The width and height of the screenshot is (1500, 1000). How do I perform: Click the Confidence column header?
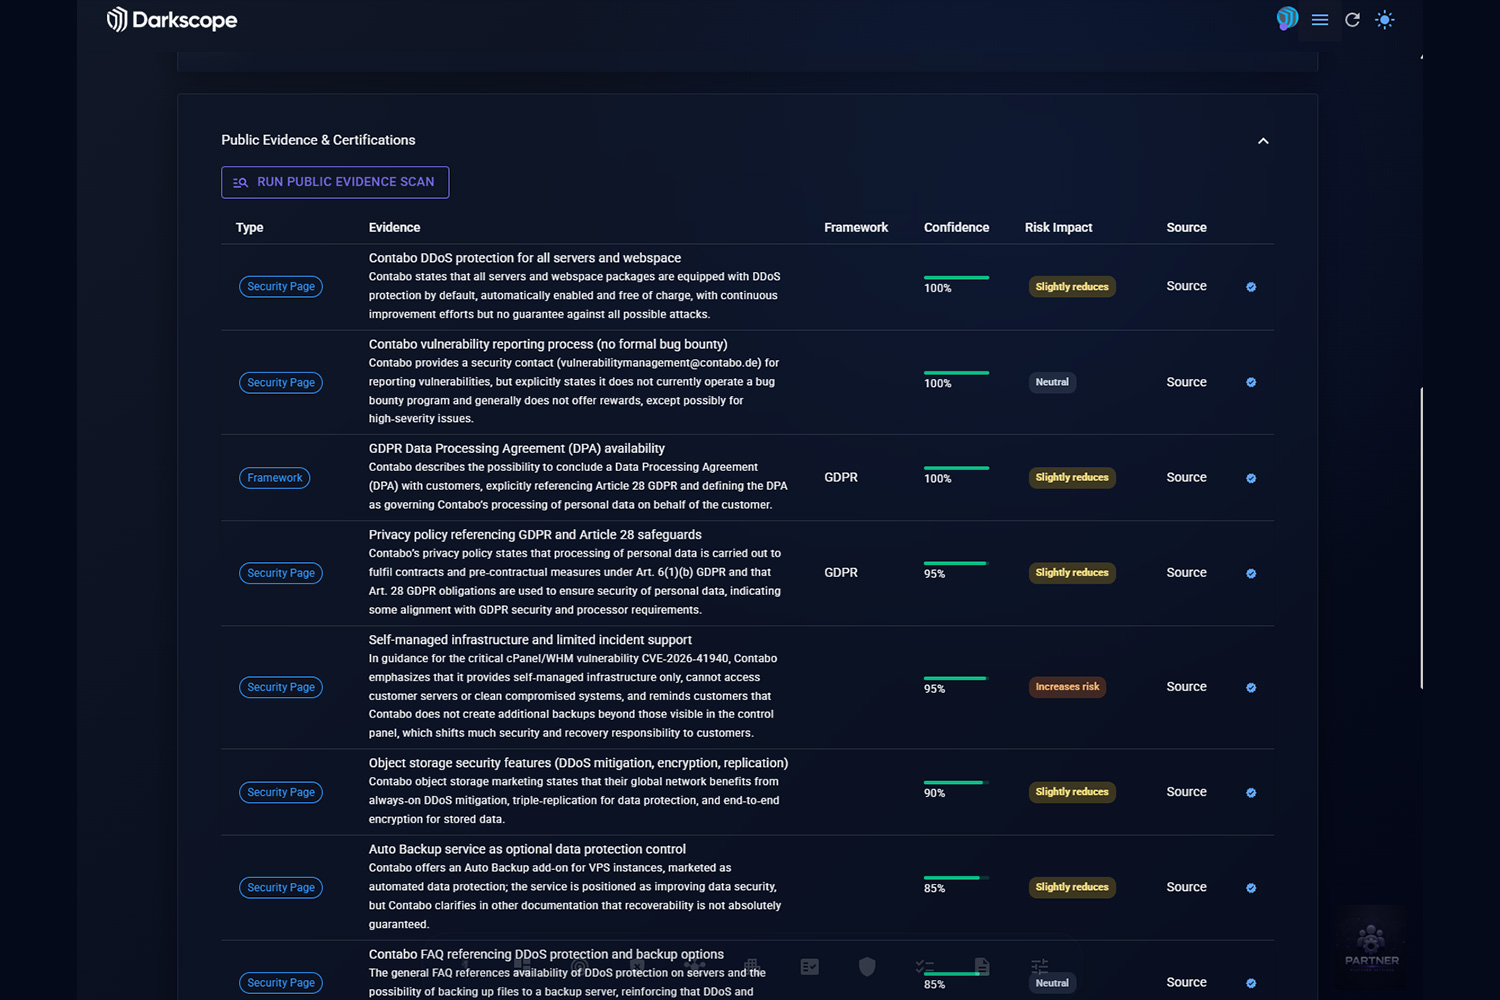(x=956, y=228)
